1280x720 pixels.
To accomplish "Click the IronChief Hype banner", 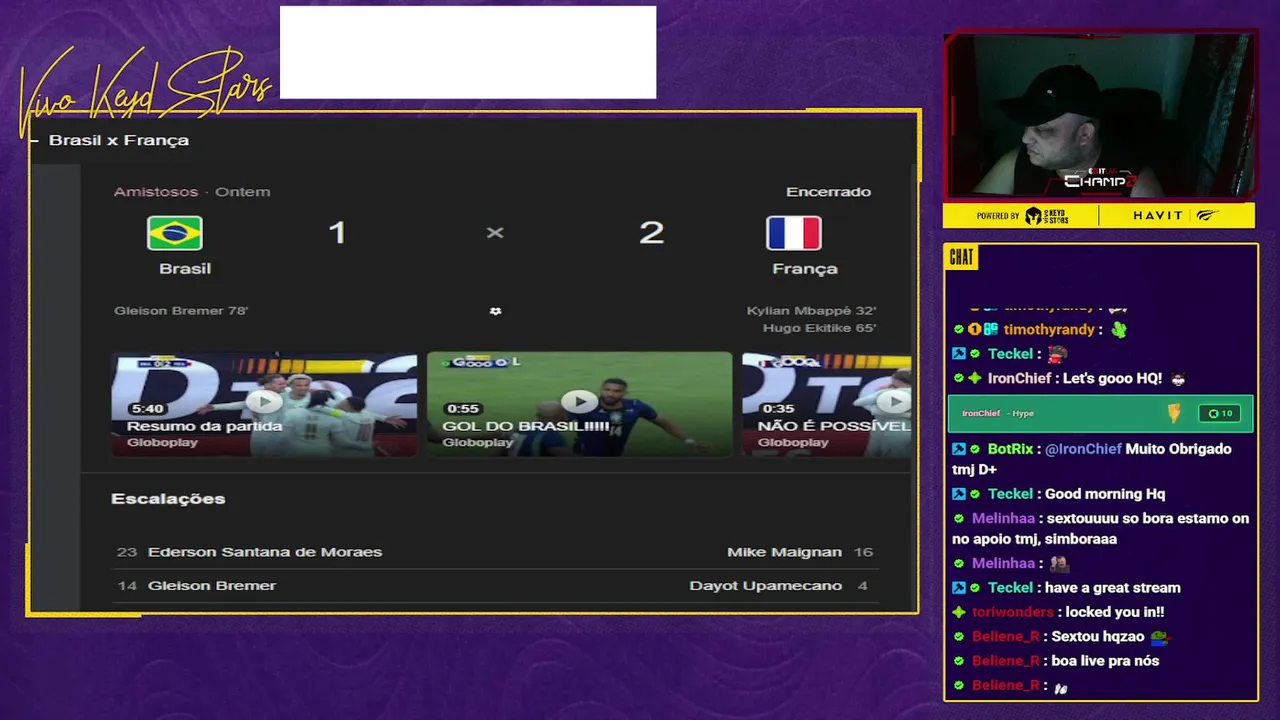I will coord(1100,413).
